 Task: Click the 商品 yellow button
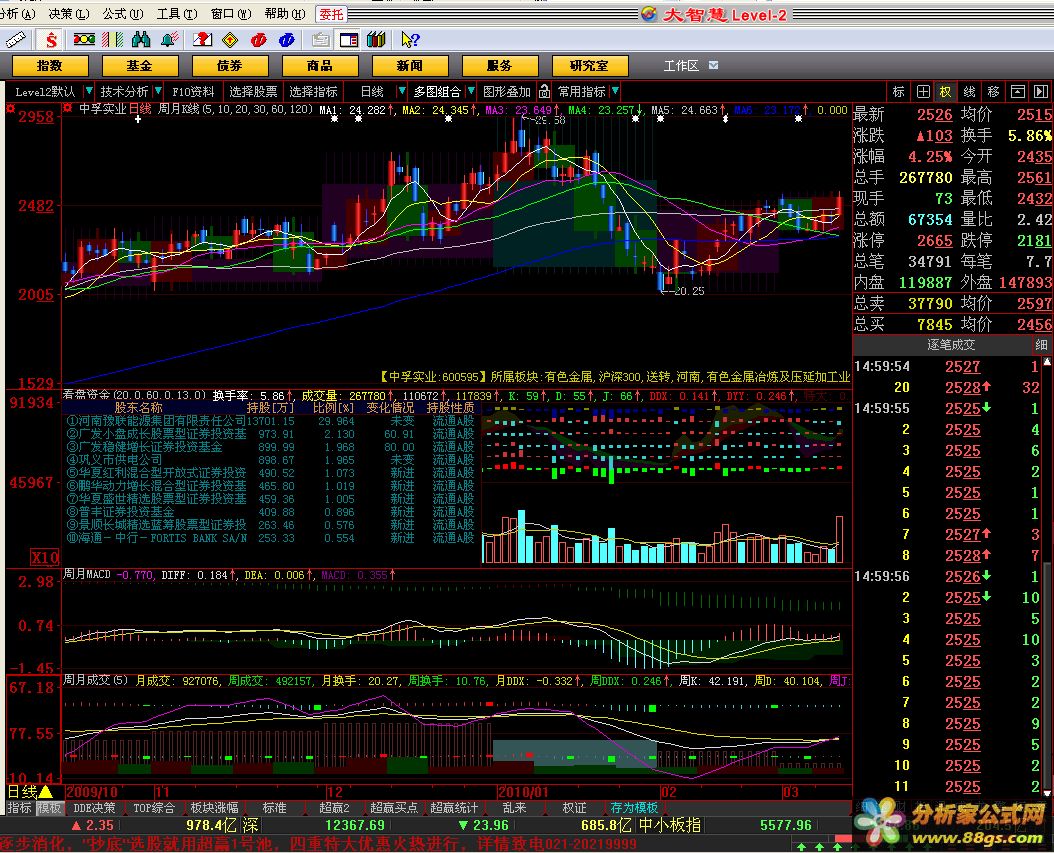click(320, 66)
